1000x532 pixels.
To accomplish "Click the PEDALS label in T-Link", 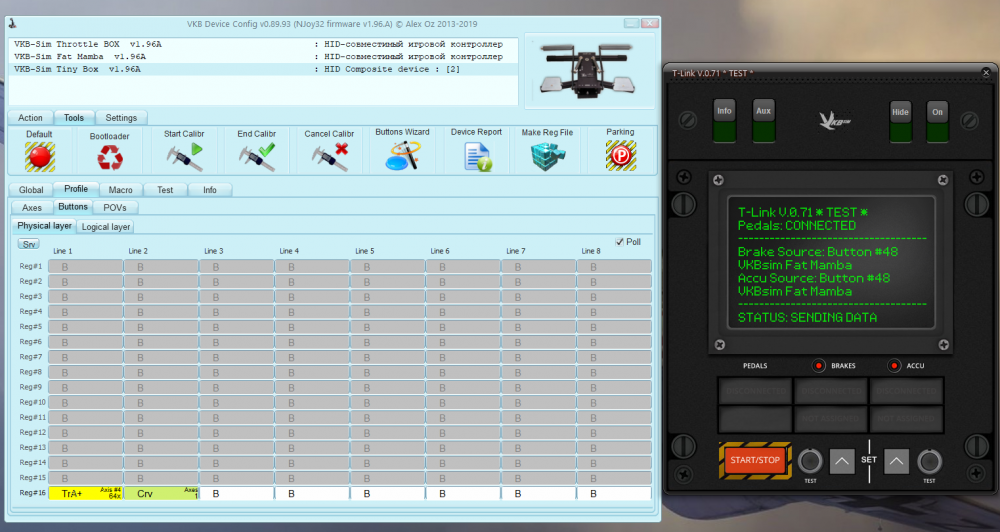I will click(755, 366).
